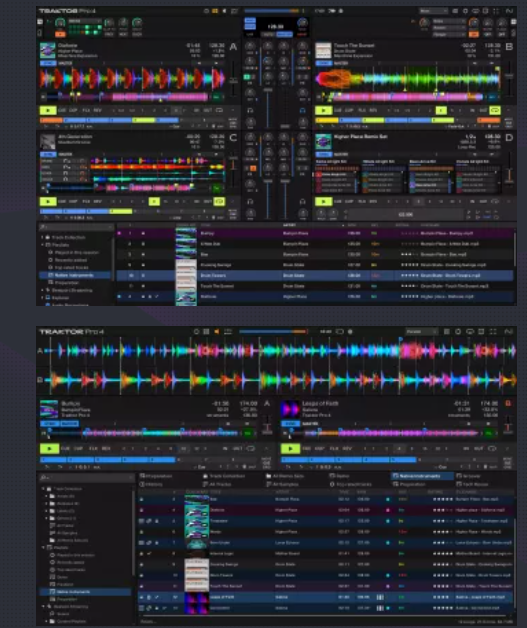527x628 pixels.
Task: Open History favorite tab in bottom browser
Action: point(151,484)
